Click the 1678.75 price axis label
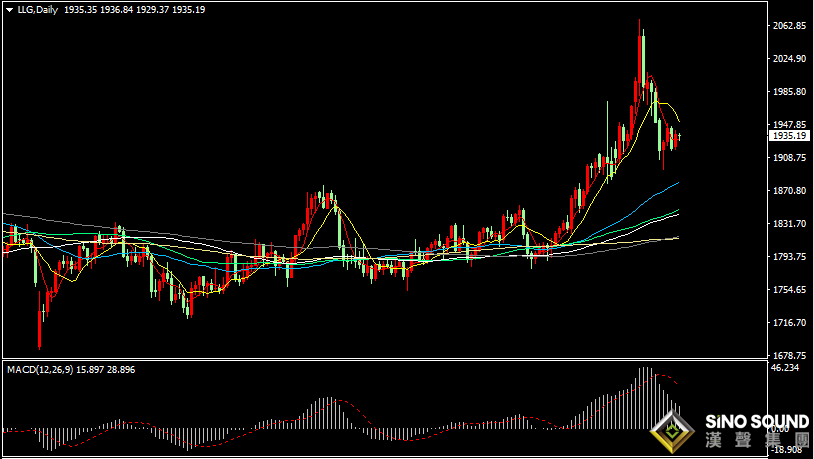Viewport: 814px width, 459px height. (x=790, y=355)
